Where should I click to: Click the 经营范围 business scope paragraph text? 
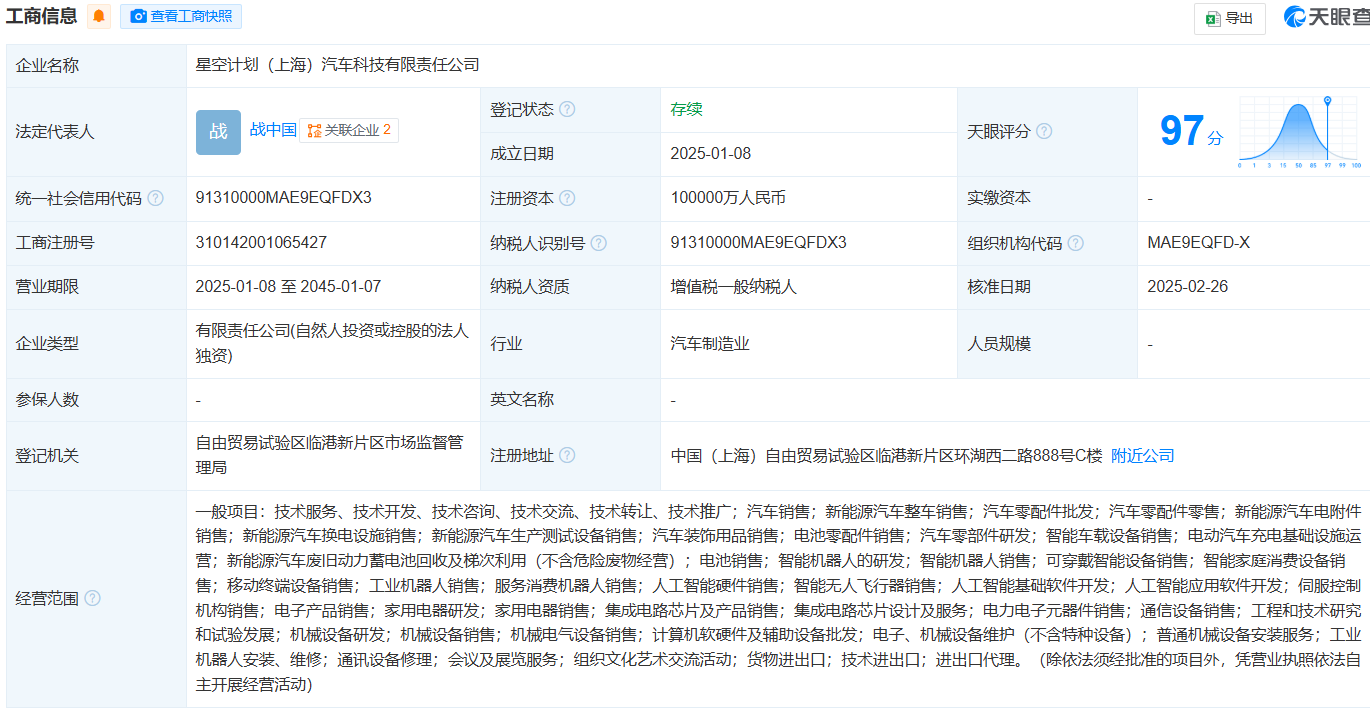[779, 598]
